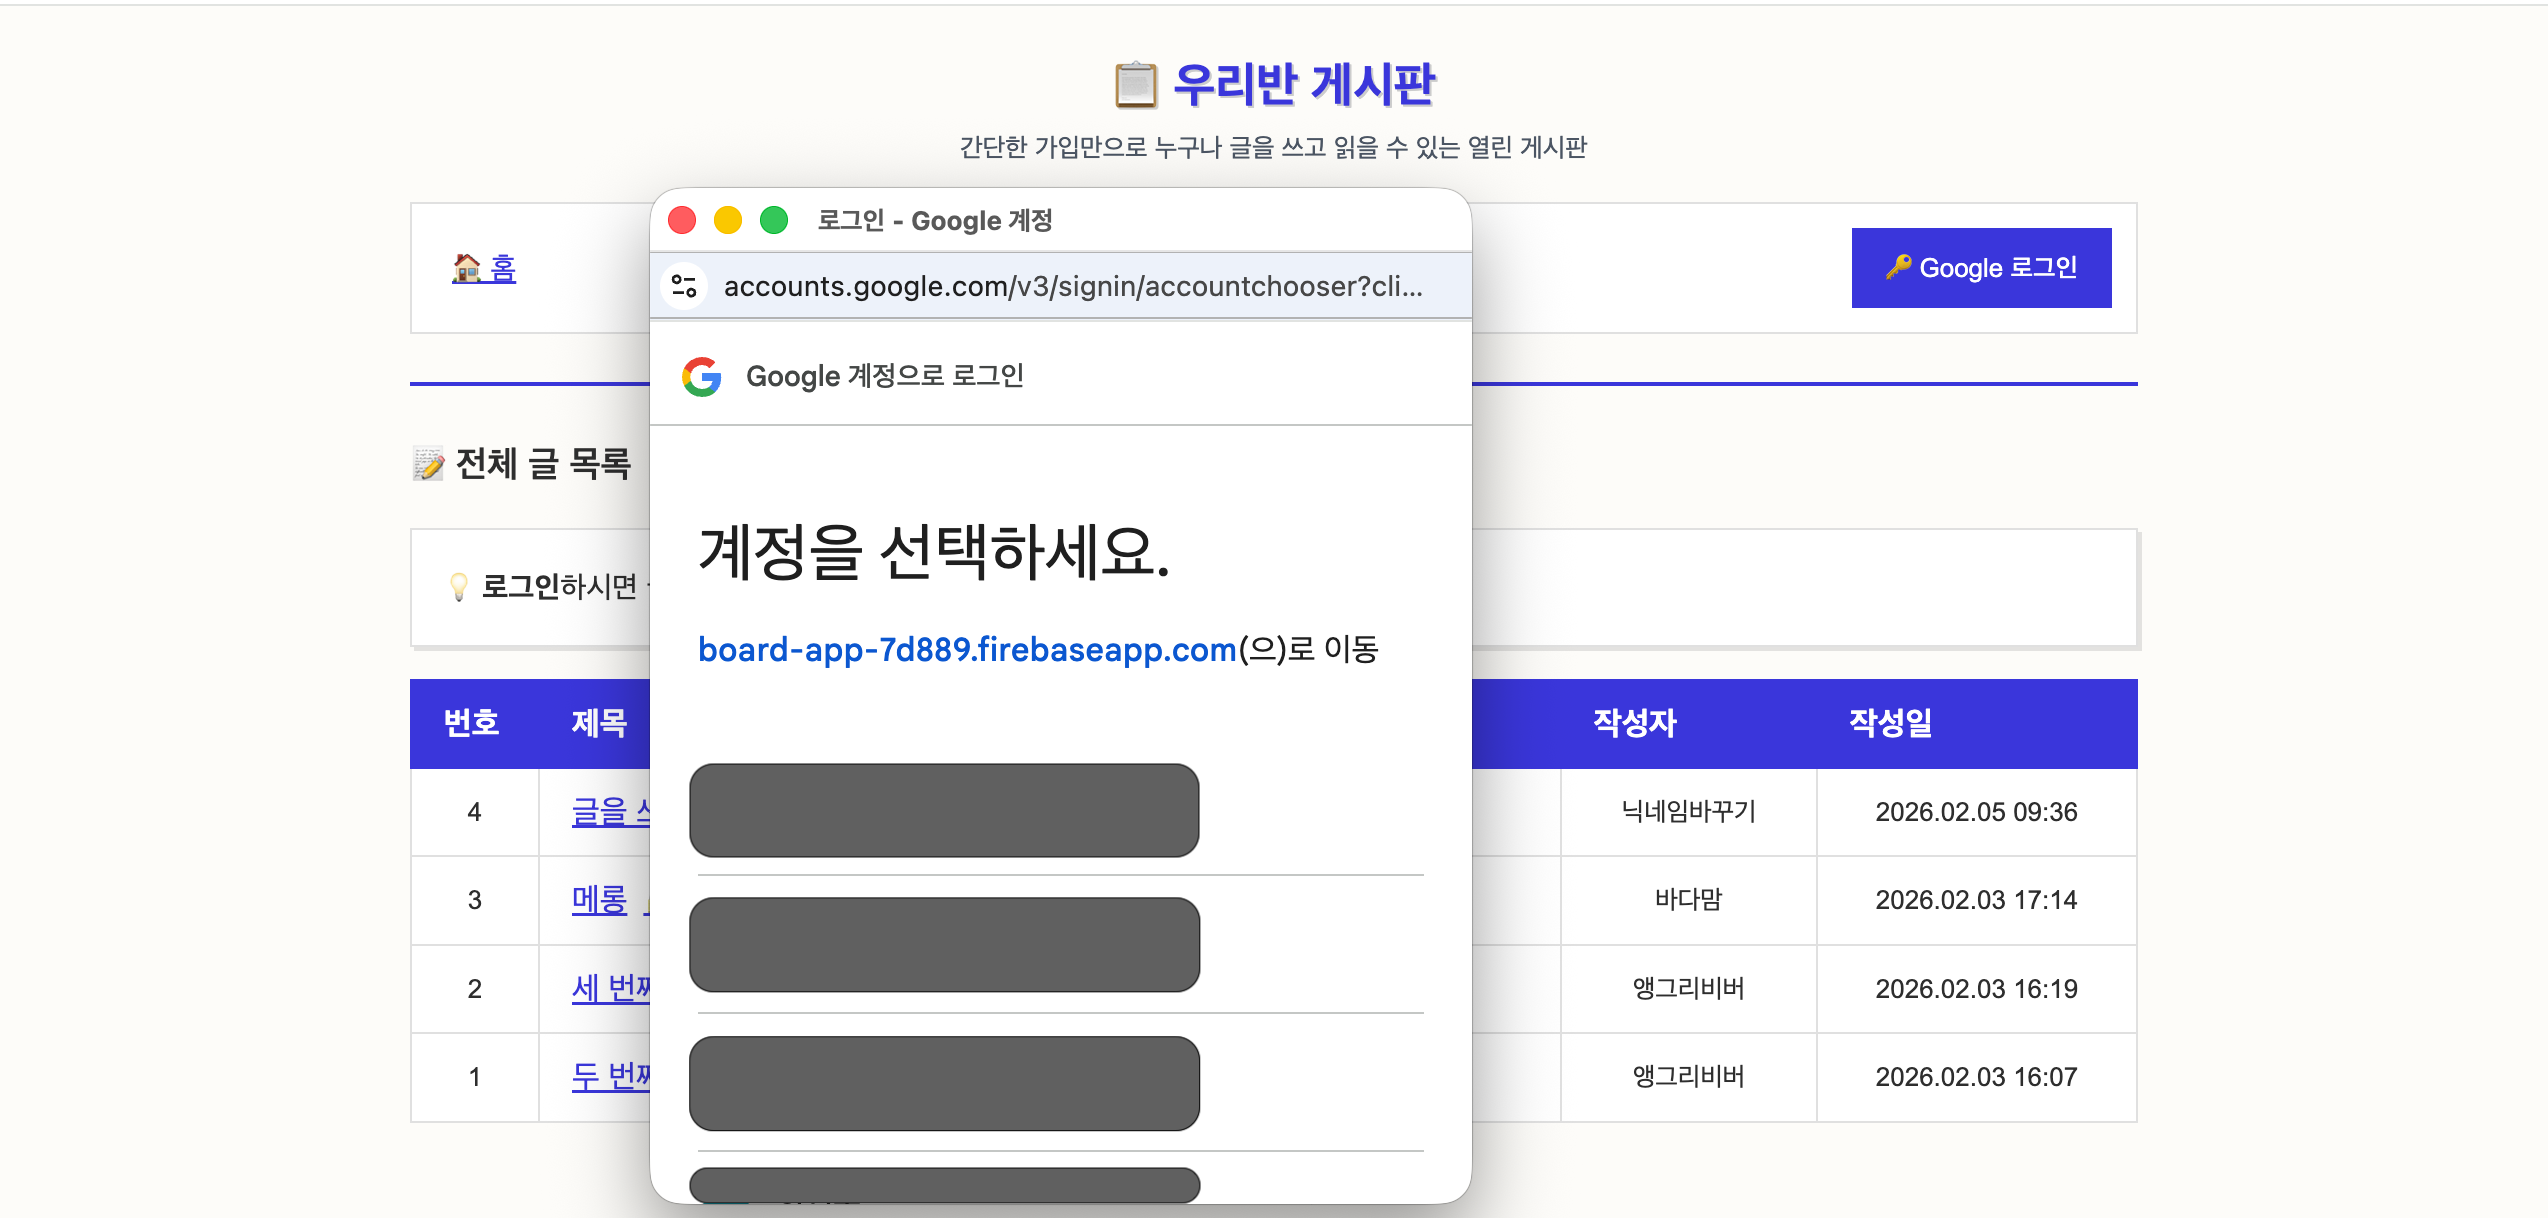2548x1218 pixels.
Task: Maximize the Google login popup with green button
Action: tap(774, 220)
